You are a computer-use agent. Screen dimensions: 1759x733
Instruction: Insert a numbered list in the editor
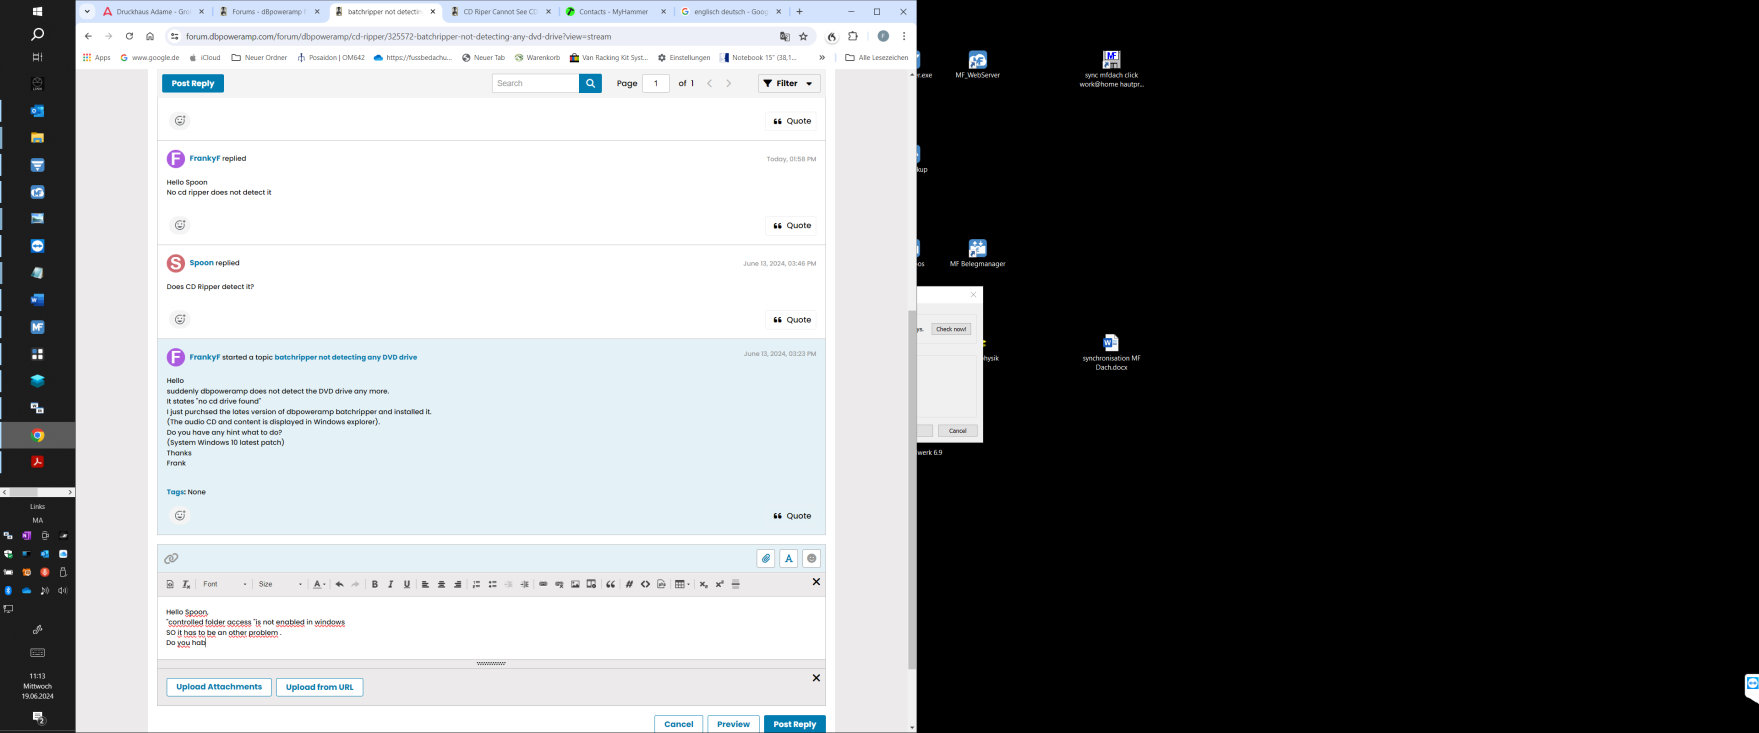tap(476, 584)
